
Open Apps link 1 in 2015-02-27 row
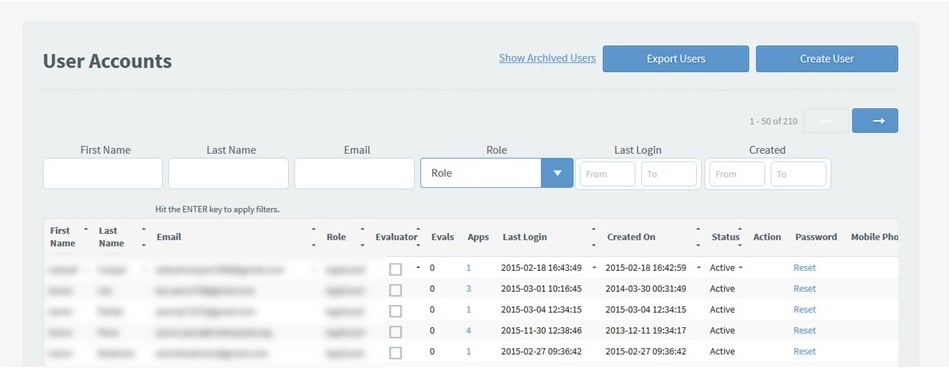(x=468, y=351)
